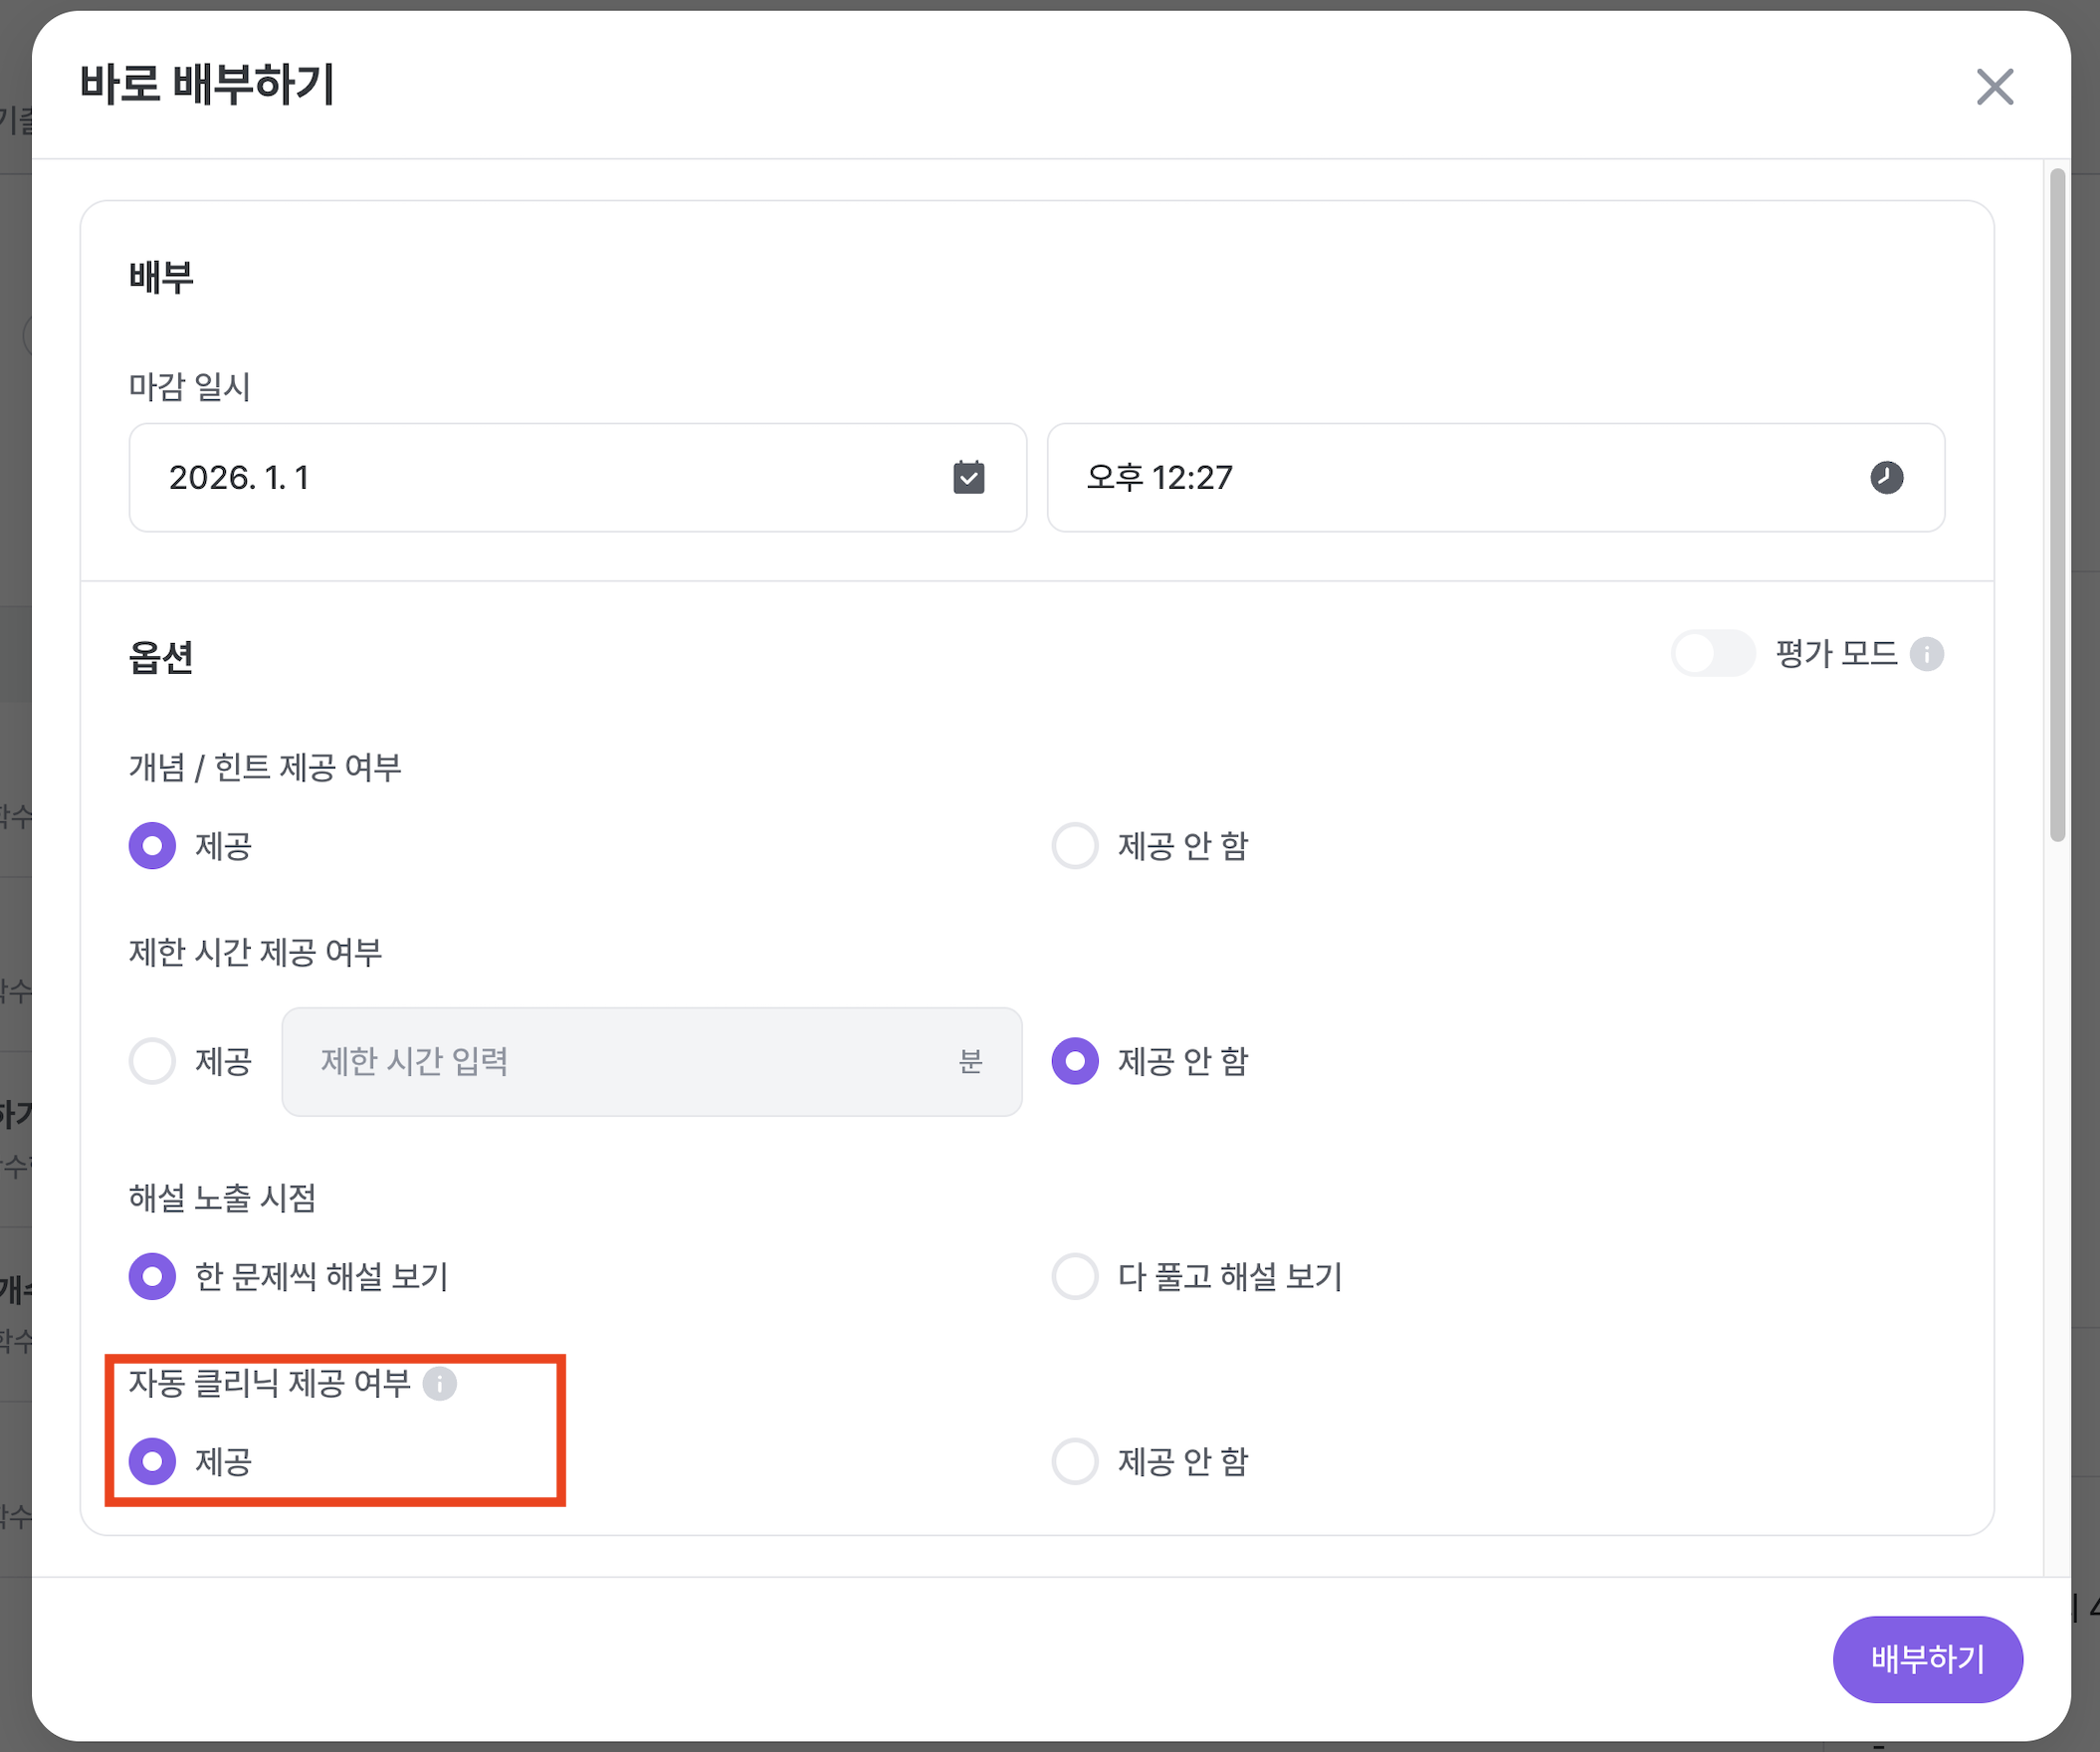Viewport: 2100px width, 1752px height.
Task: Click the 배부 section heading
Action: [161, 277]
